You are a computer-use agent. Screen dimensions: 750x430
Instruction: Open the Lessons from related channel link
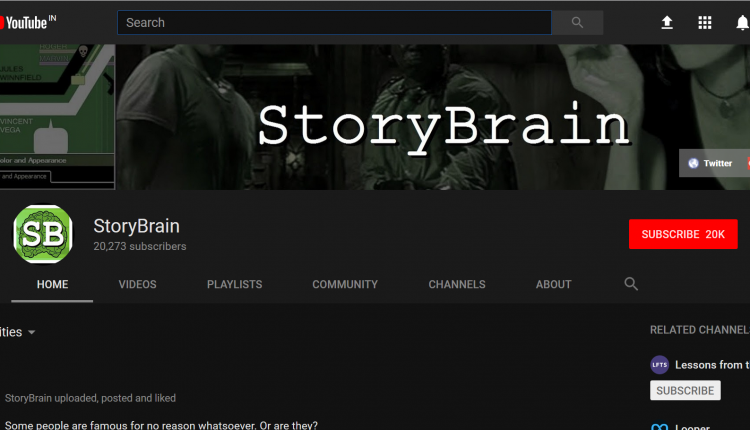712,365
